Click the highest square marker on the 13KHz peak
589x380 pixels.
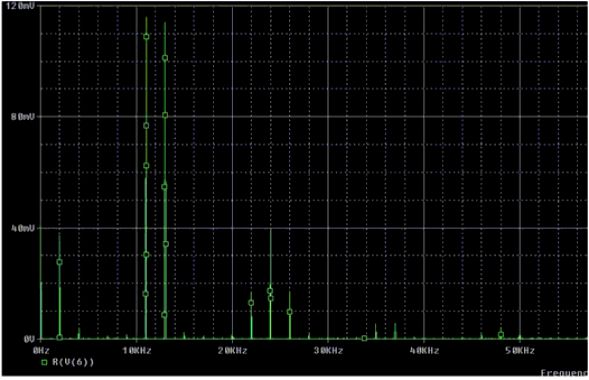(x=165, y=58)
